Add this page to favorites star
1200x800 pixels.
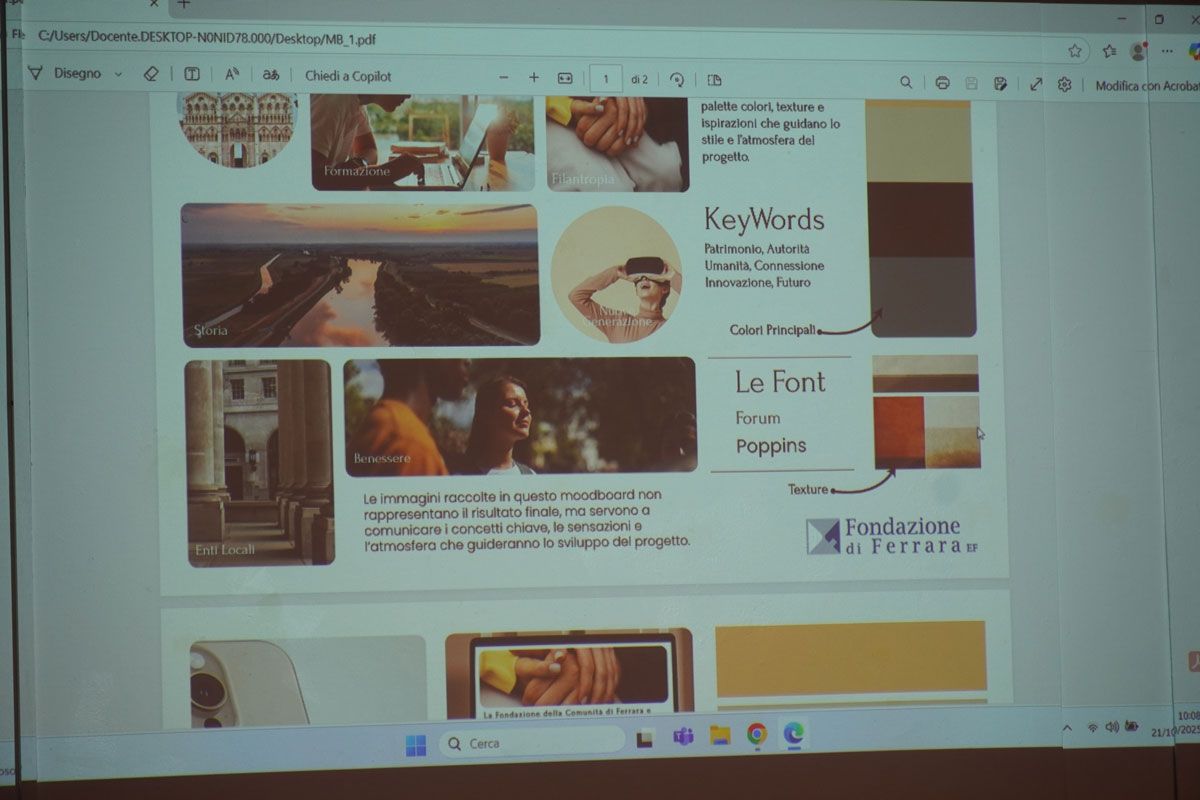coord(1075,51)
